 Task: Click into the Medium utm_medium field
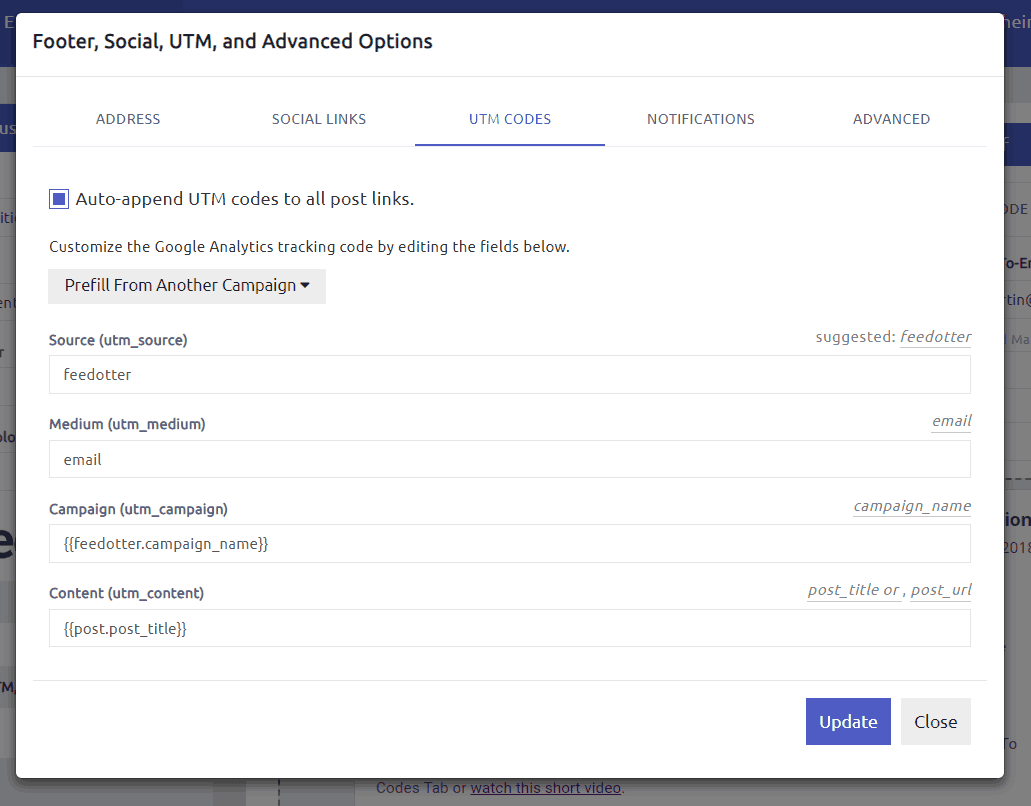(x=509, y=460)
